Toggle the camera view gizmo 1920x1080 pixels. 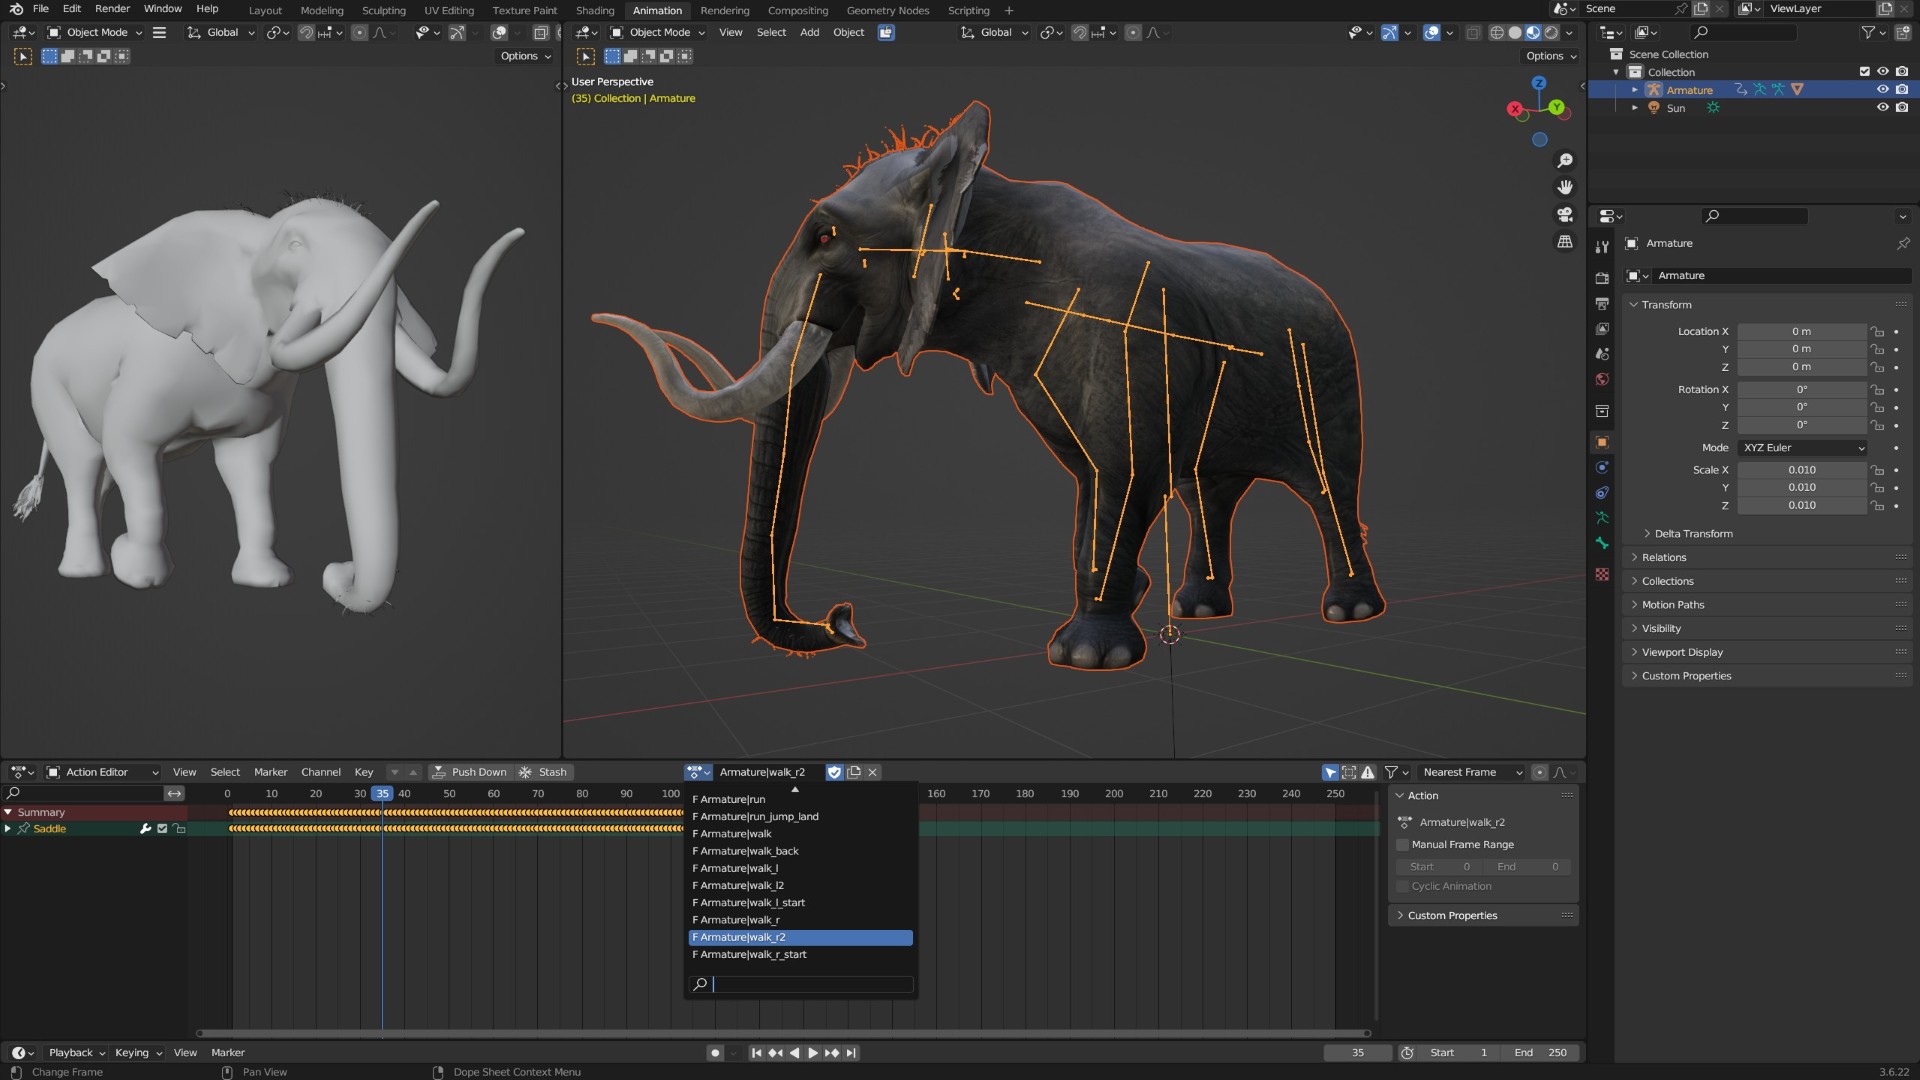point(1565,215)
